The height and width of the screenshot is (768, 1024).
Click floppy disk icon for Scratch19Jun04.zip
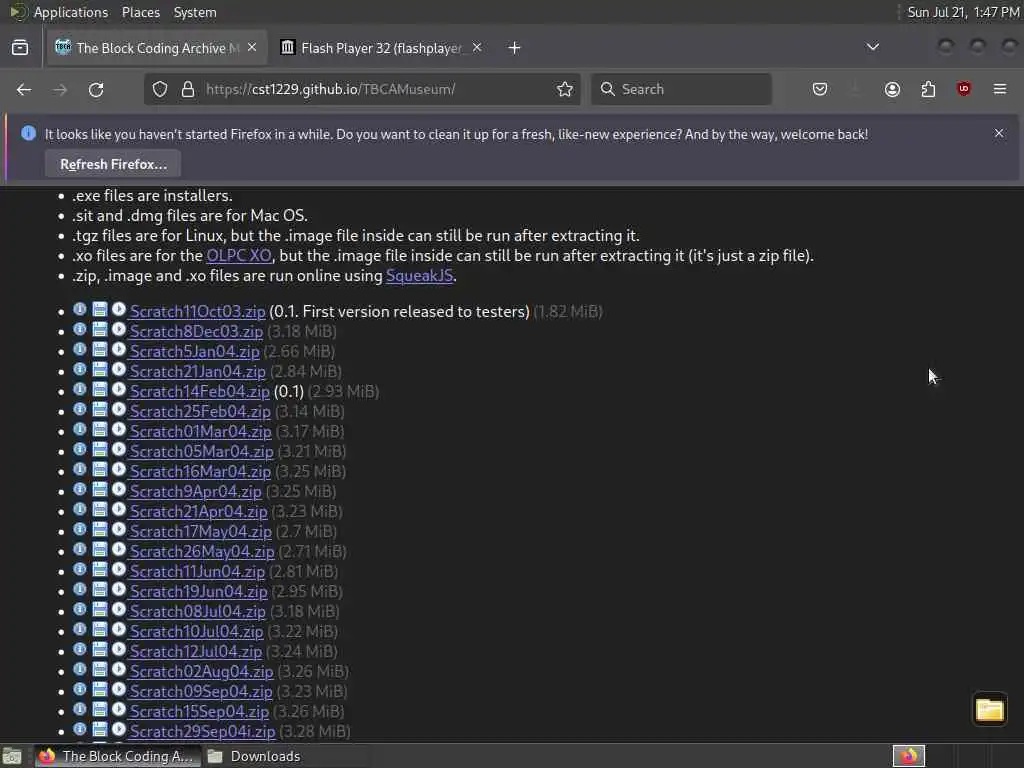click(99, 589)
